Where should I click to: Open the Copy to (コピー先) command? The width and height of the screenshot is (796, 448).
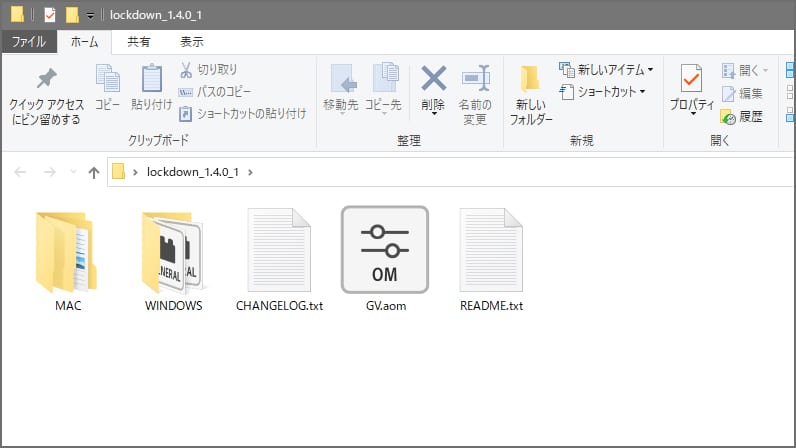click(x=383, y=88)
